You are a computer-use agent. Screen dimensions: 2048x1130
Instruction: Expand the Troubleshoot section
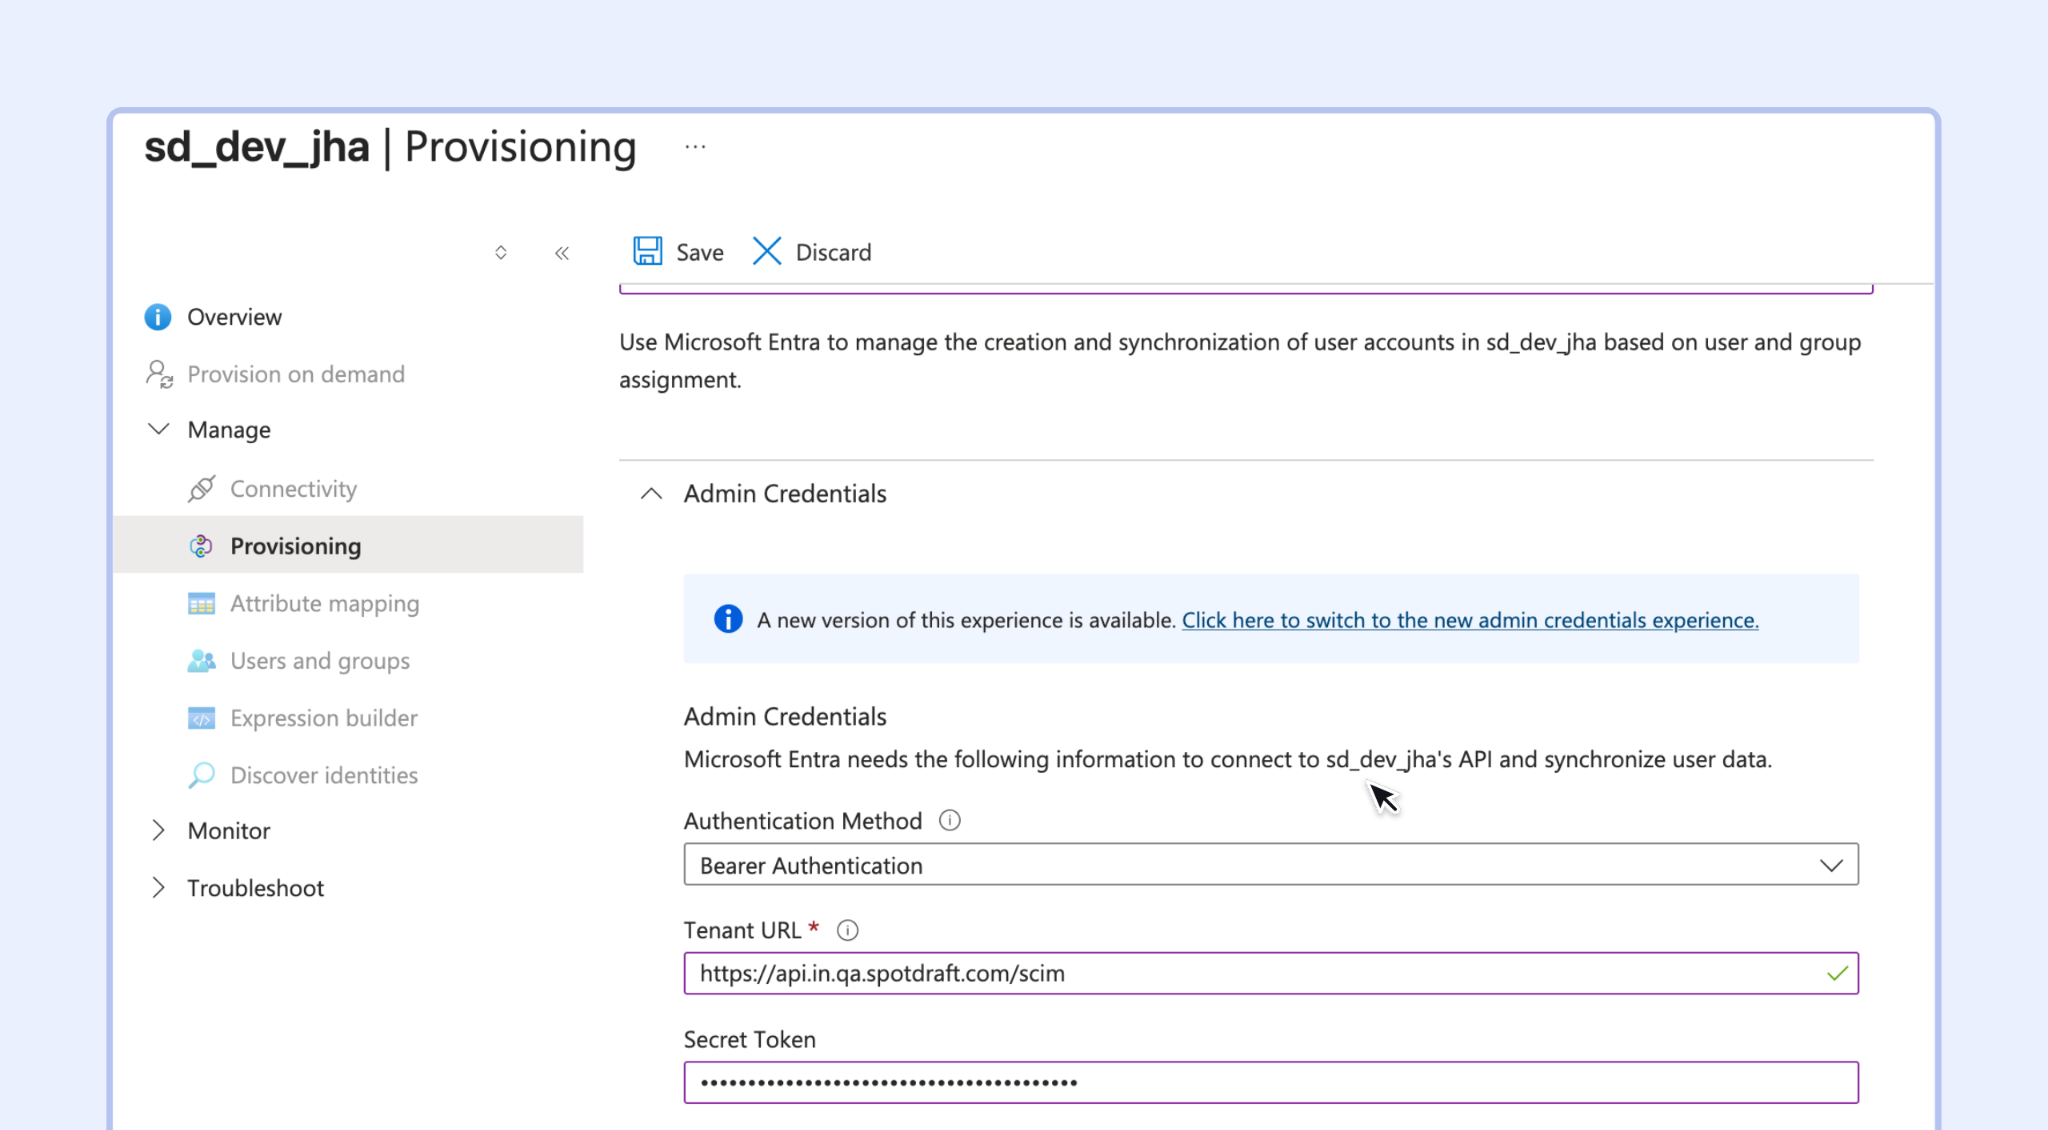158,887
